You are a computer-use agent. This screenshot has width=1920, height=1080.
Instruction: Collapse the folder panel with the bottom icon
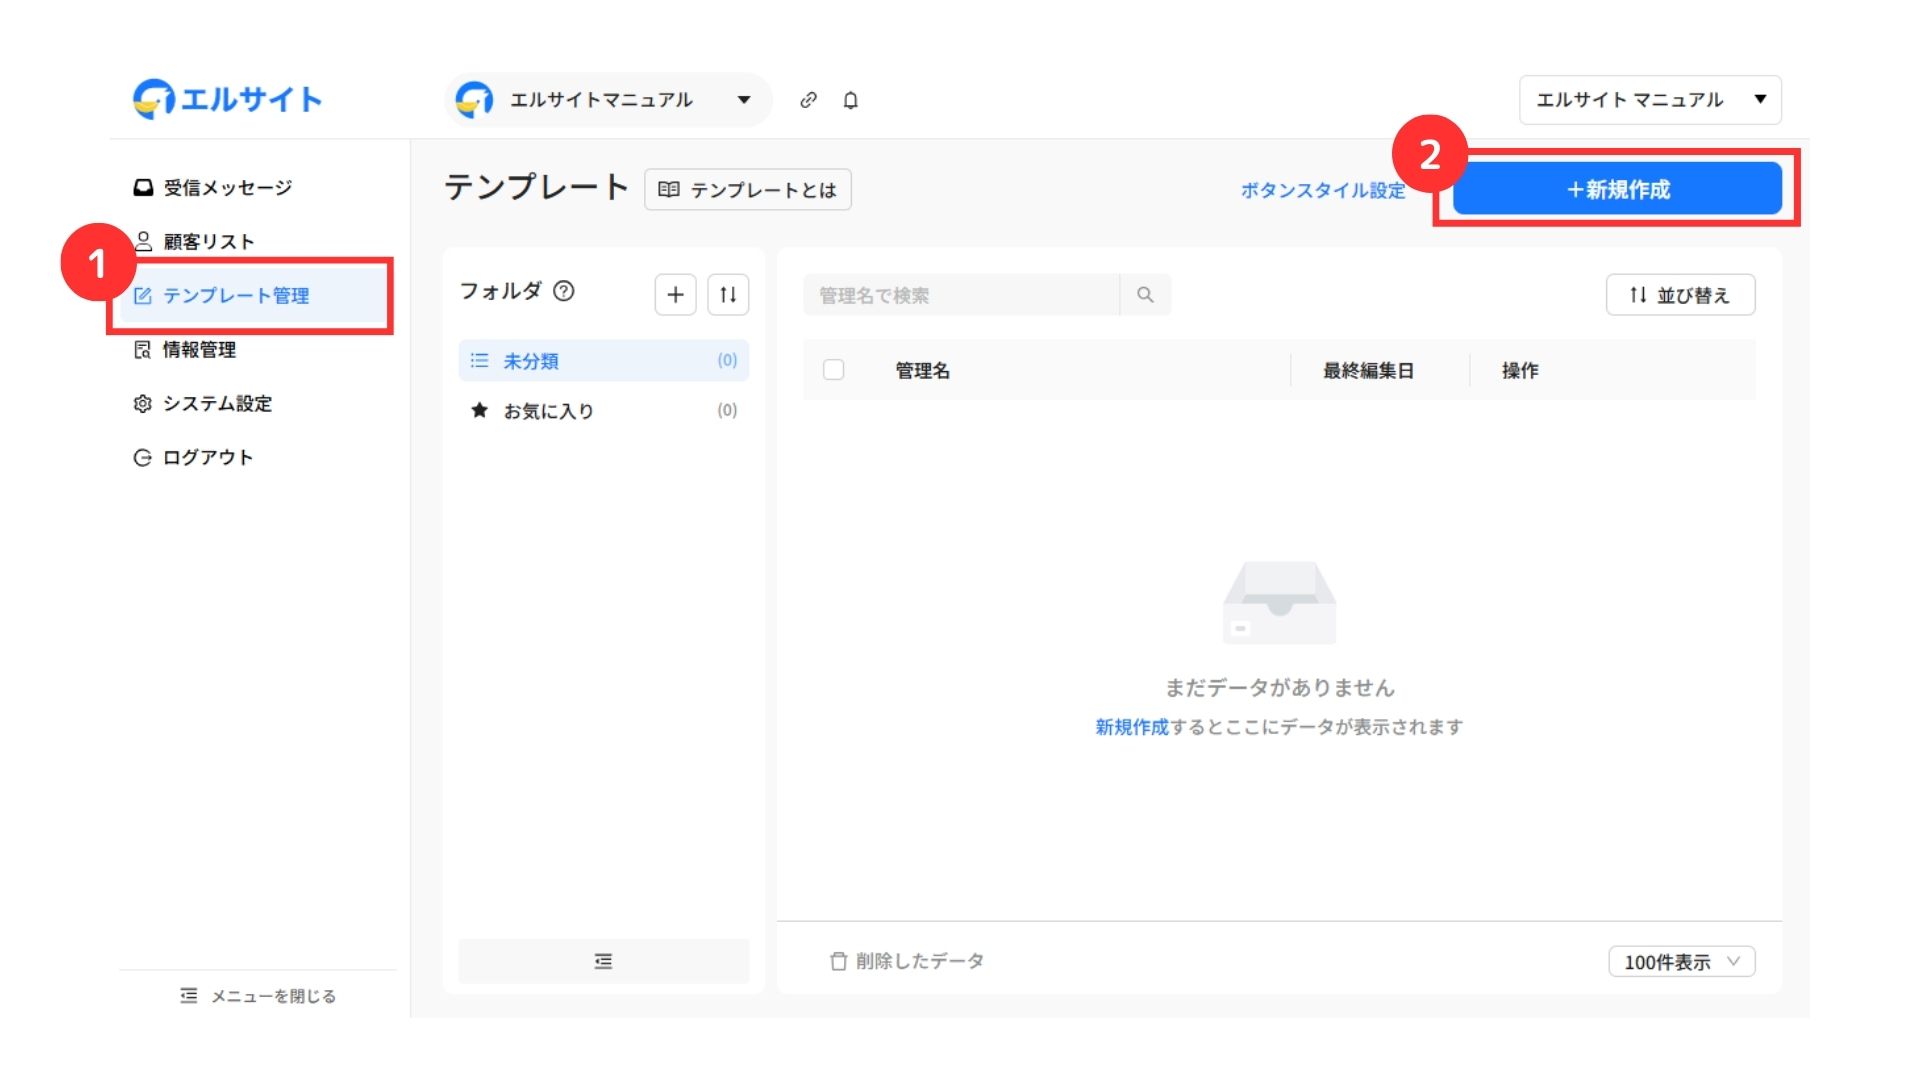603,961
